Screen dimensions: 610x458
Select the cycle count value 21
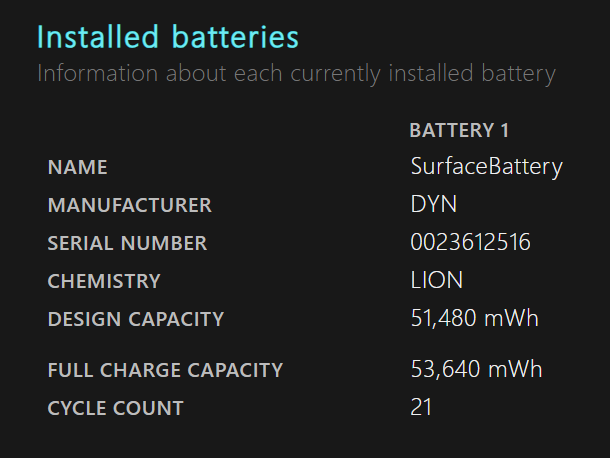[x=421, y=407]
